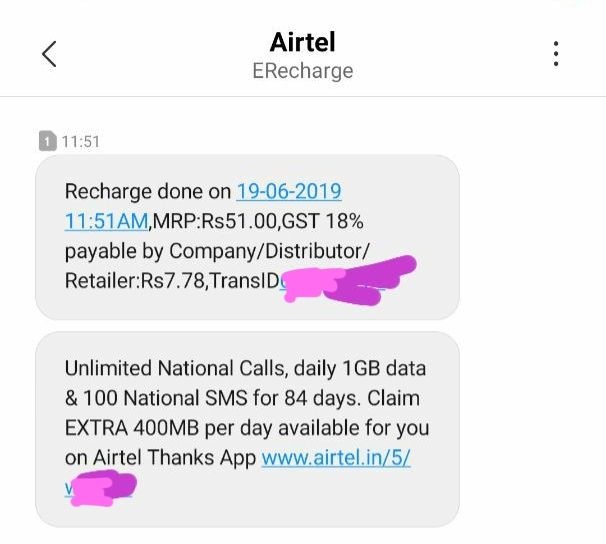Click the Retailer:Rs7.78 text
Viewport: 606px width, 544px height.
click(134, 281)
